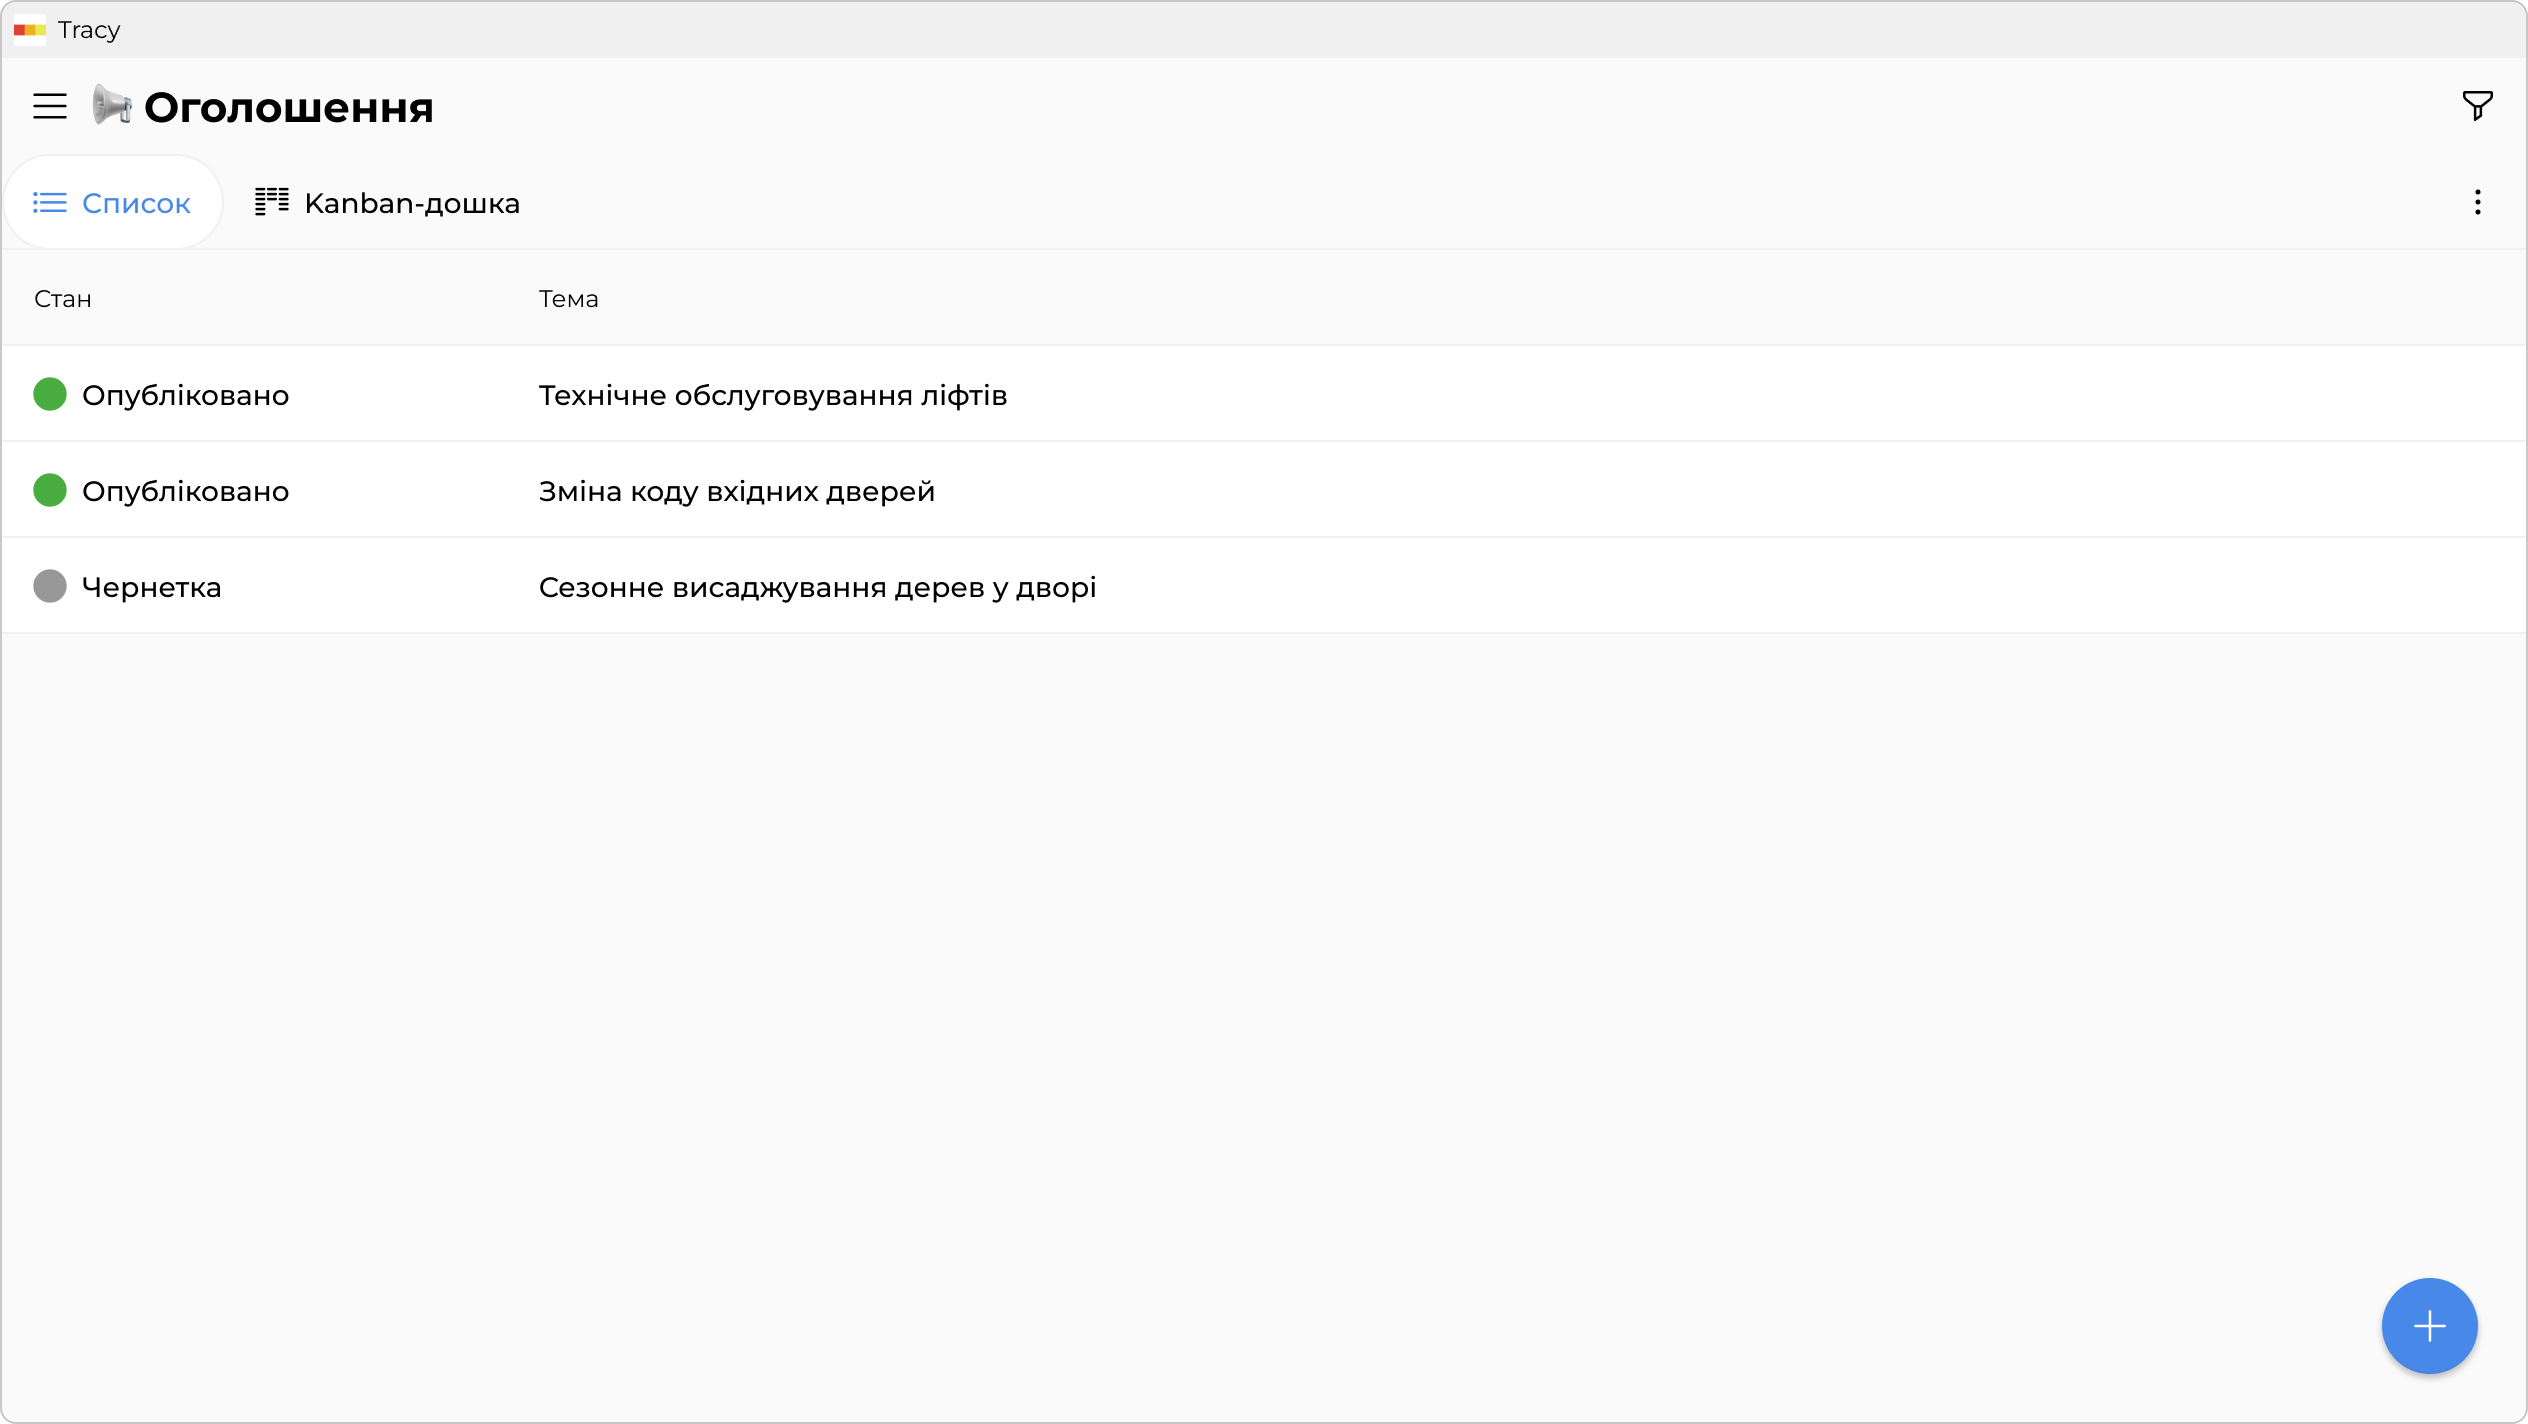Open the filter funnel icon

[x=2477, y=105]
